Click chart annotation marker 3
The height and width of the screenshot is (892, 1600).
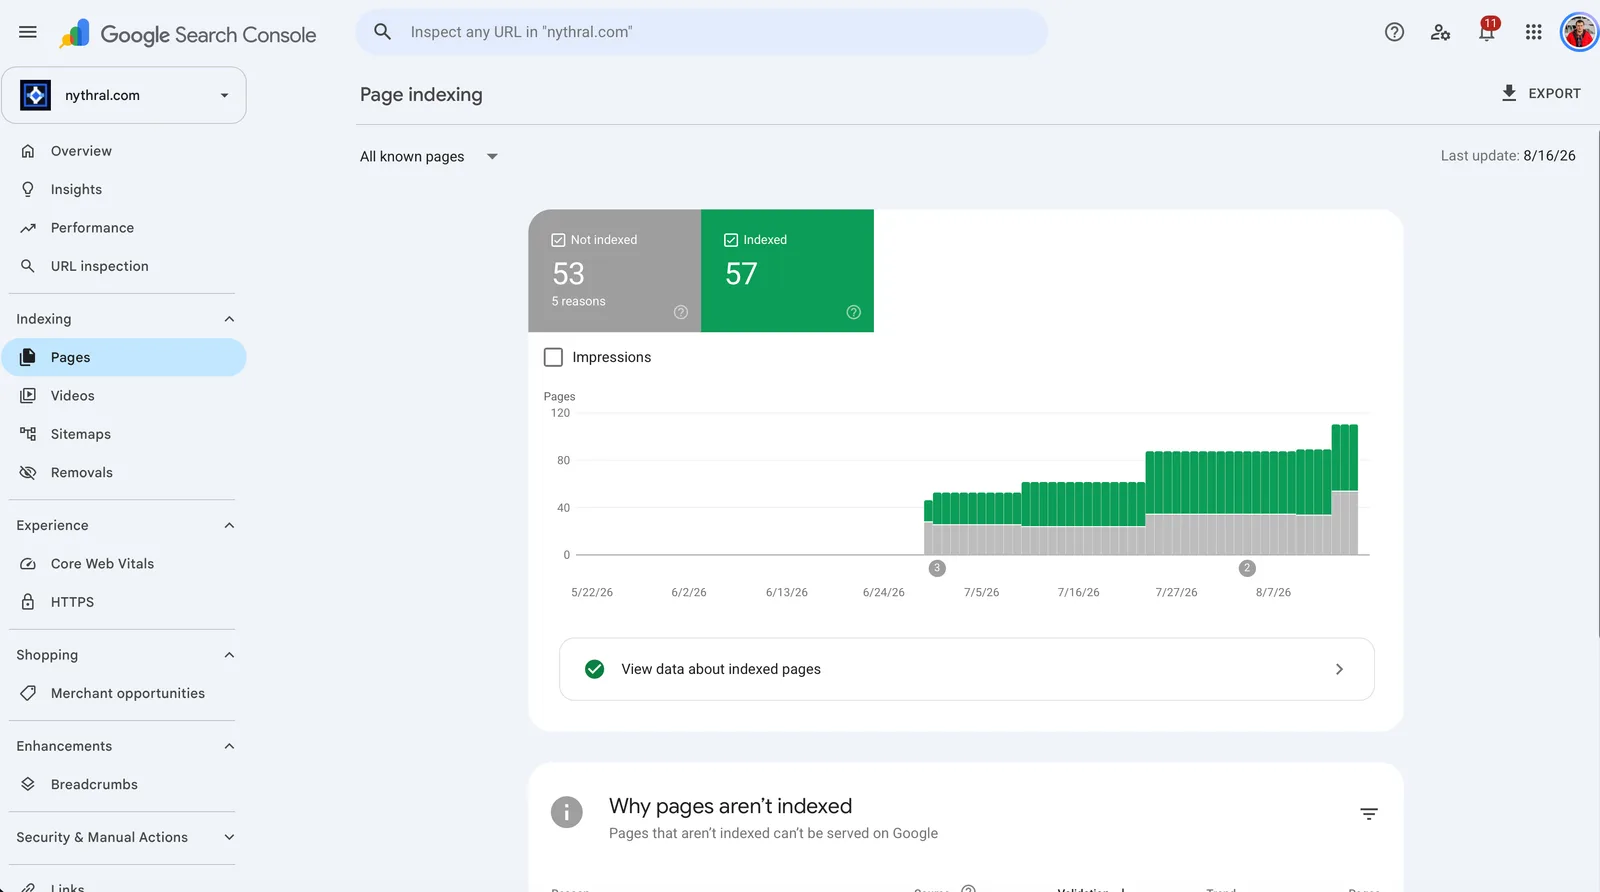[x=937, y=568]
